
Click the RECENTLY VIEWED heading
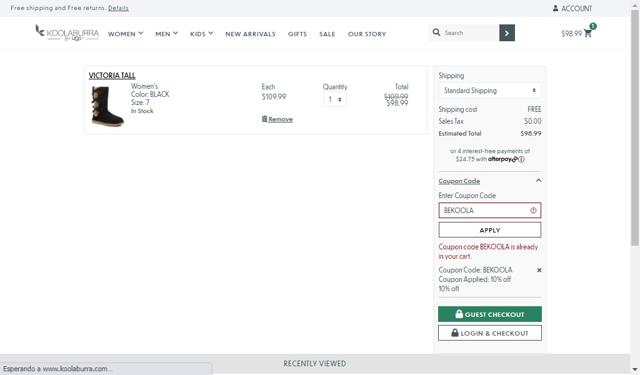coord(315,364)
